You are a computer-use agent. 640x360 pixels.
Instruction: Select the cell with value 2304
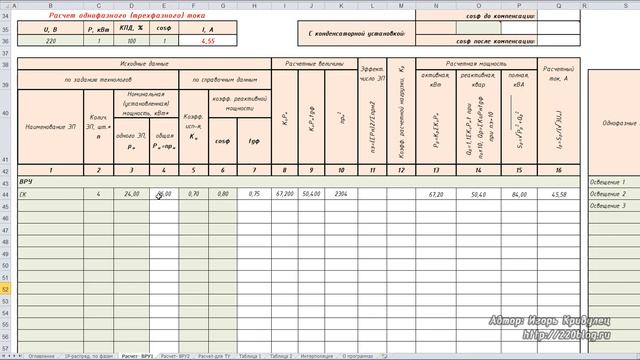341,194
